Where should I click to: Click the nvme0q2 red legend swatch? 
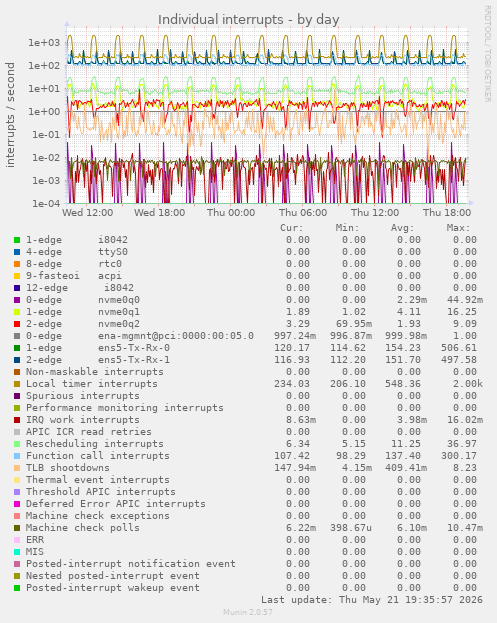tap(17, 324)
